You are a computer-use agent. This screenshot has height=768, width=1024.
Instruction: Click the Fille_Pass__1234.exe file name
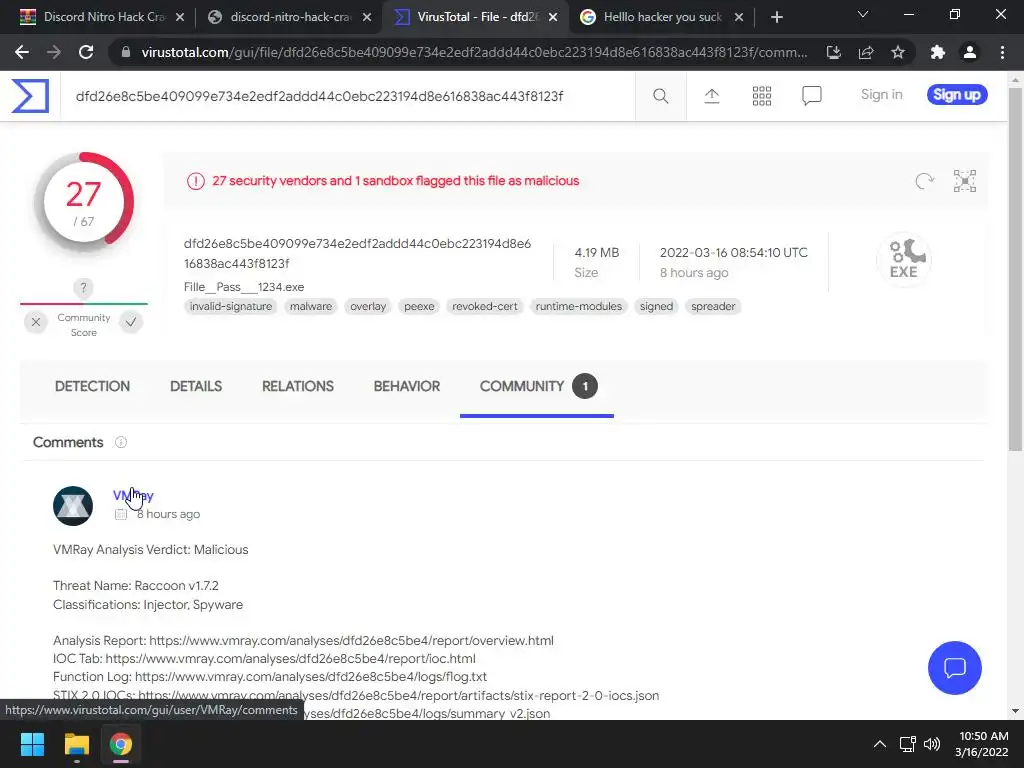(244, 287)
